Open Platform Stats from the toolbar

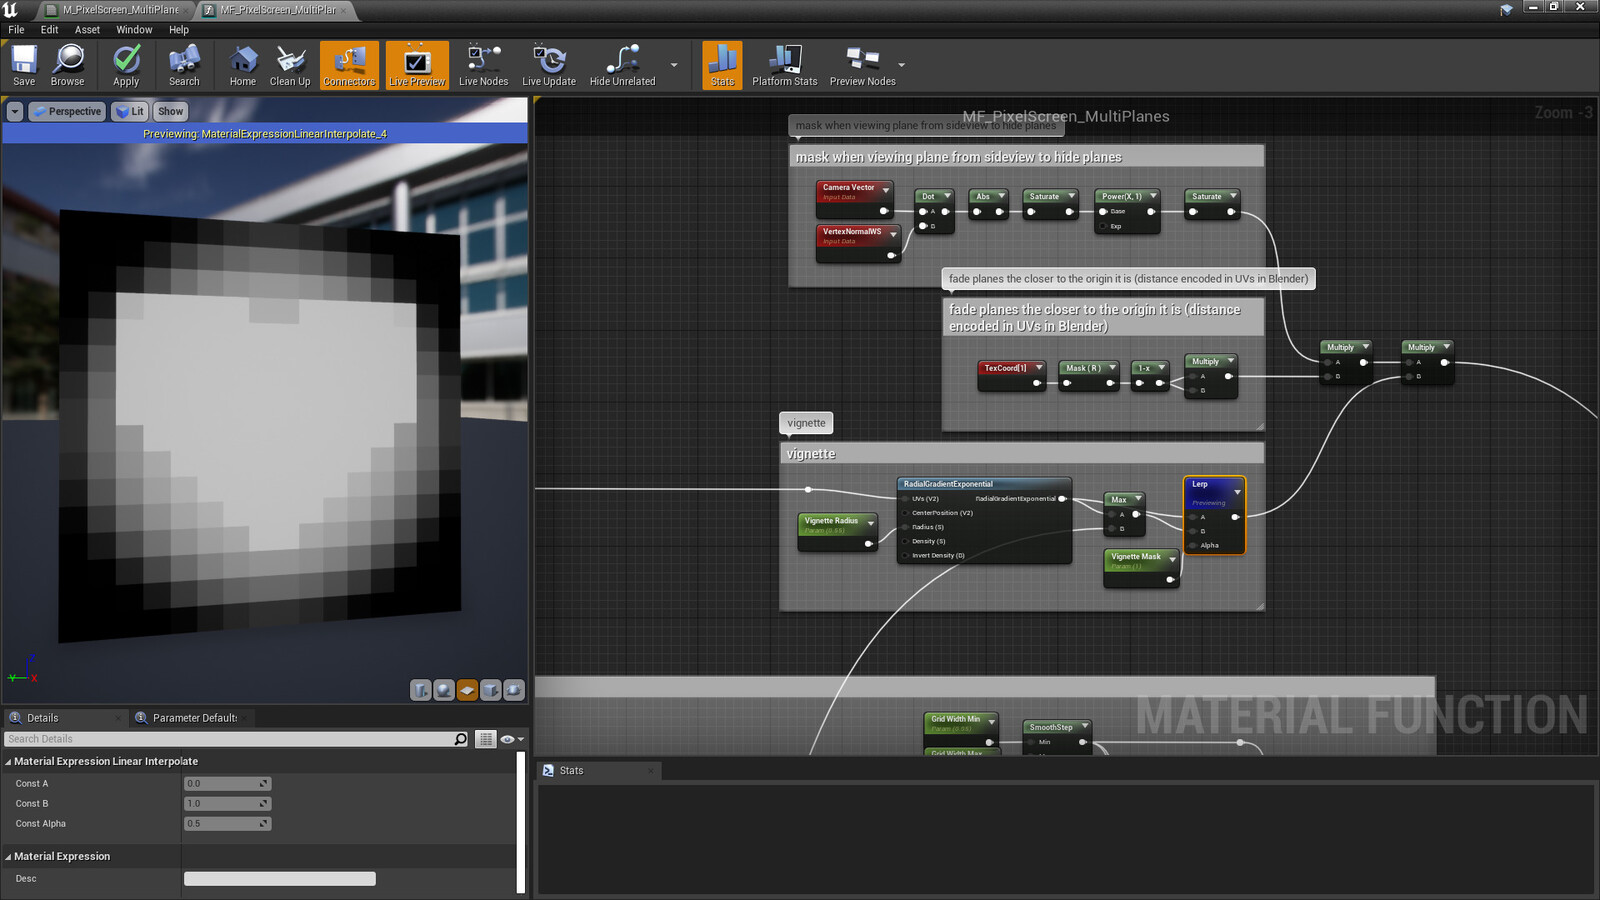point(784,64)
